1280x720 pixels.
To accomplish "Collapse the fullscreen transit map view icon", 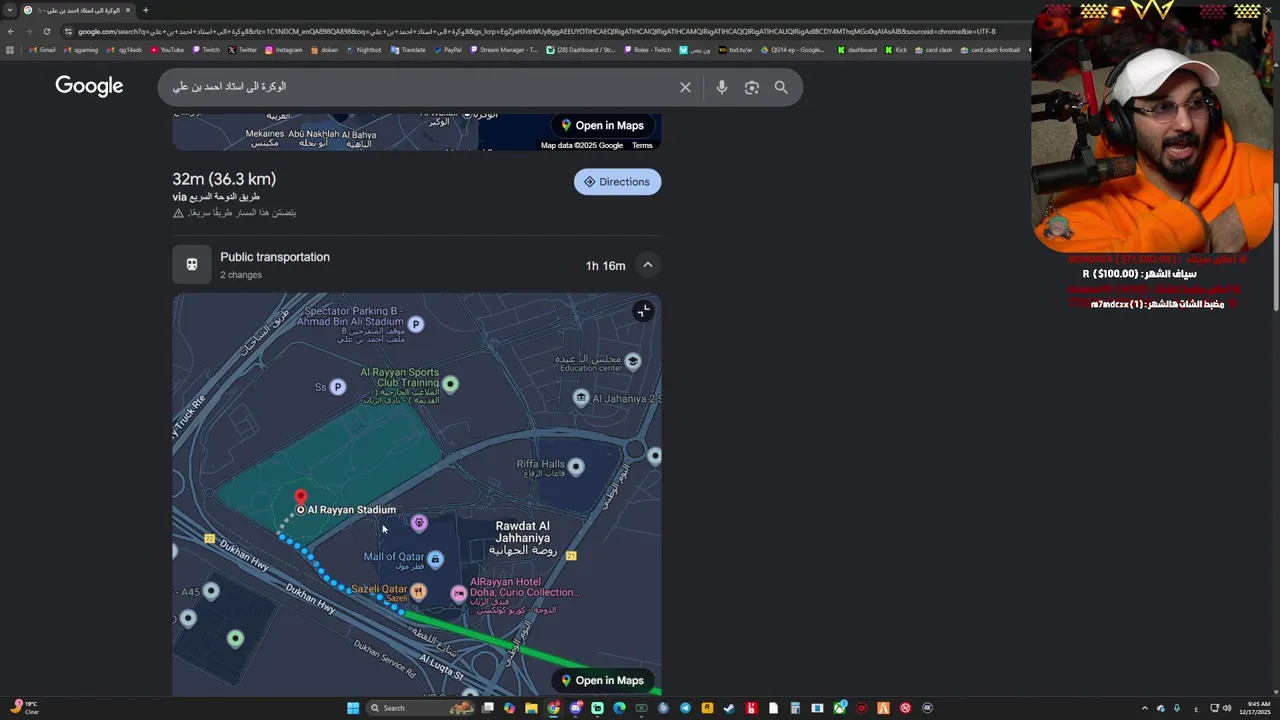I will [x=643, y=311].
